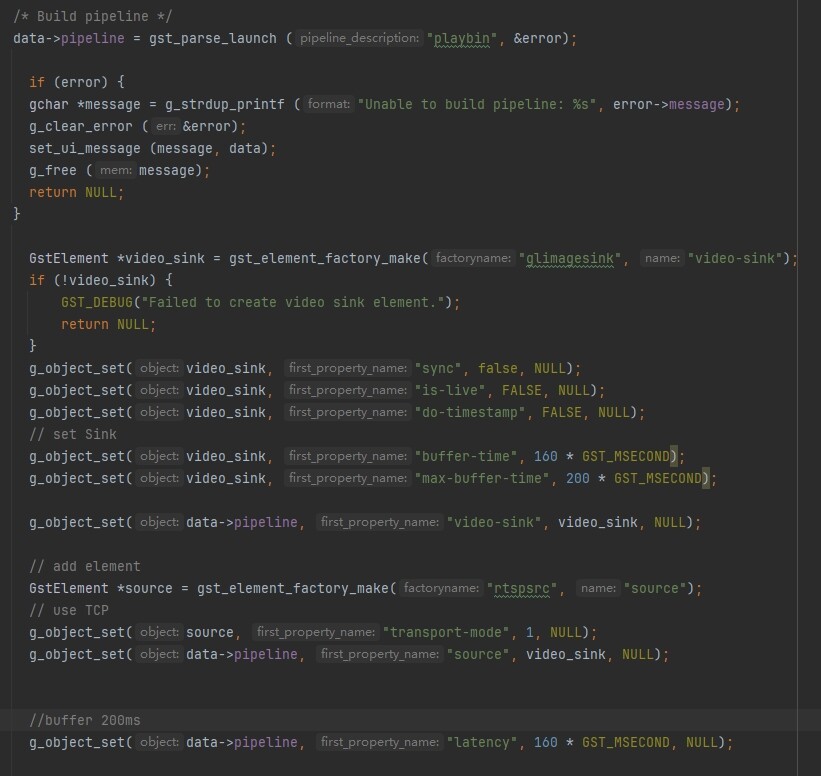
Task: Click the "sync" property string
Action: point(438,368)
